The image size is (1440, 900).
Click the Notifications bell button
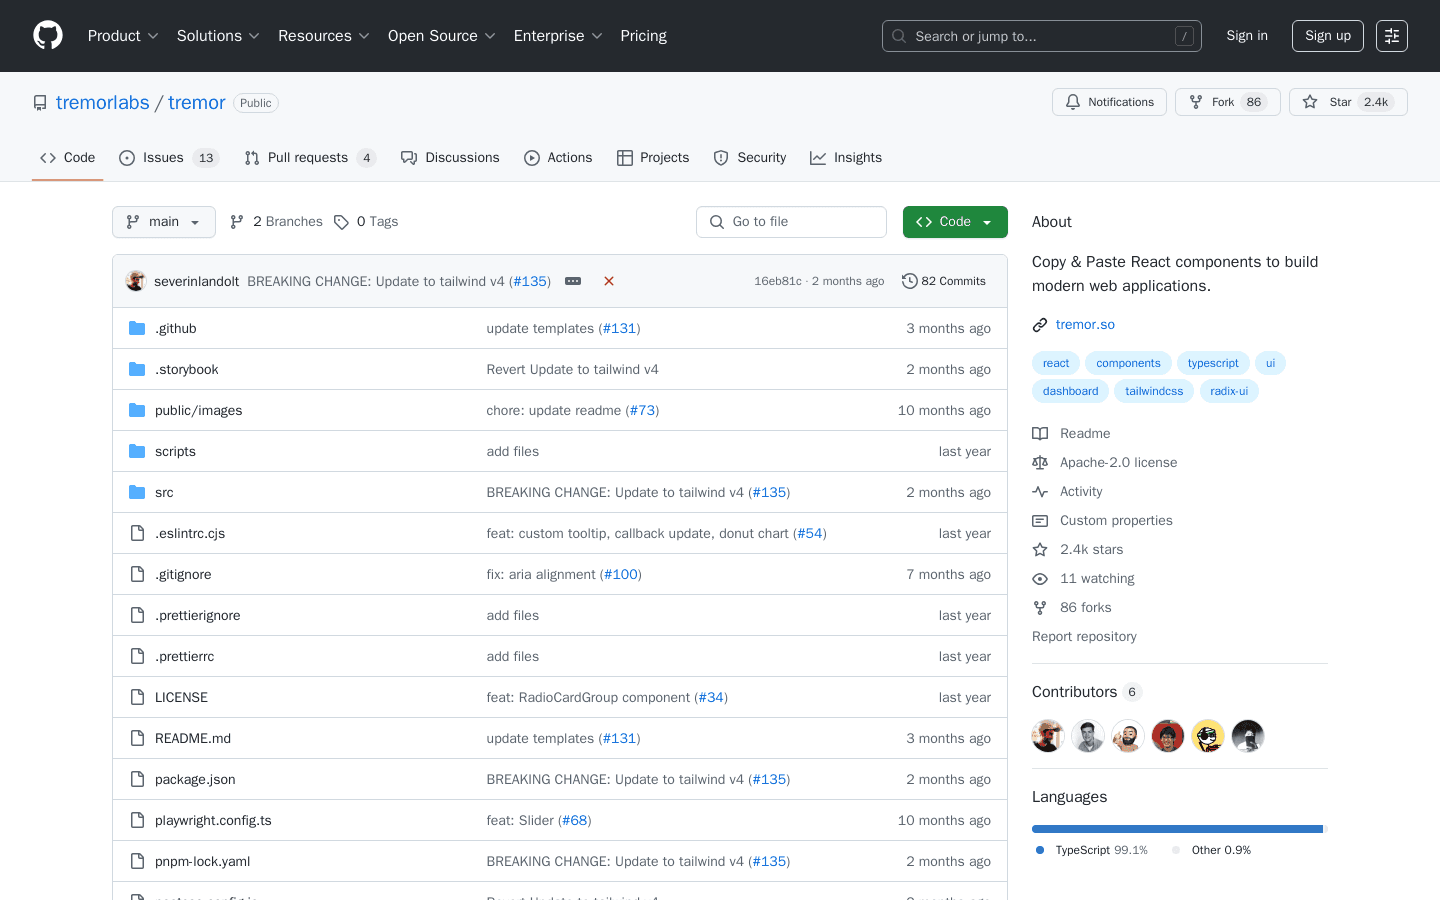[1109, 102]
